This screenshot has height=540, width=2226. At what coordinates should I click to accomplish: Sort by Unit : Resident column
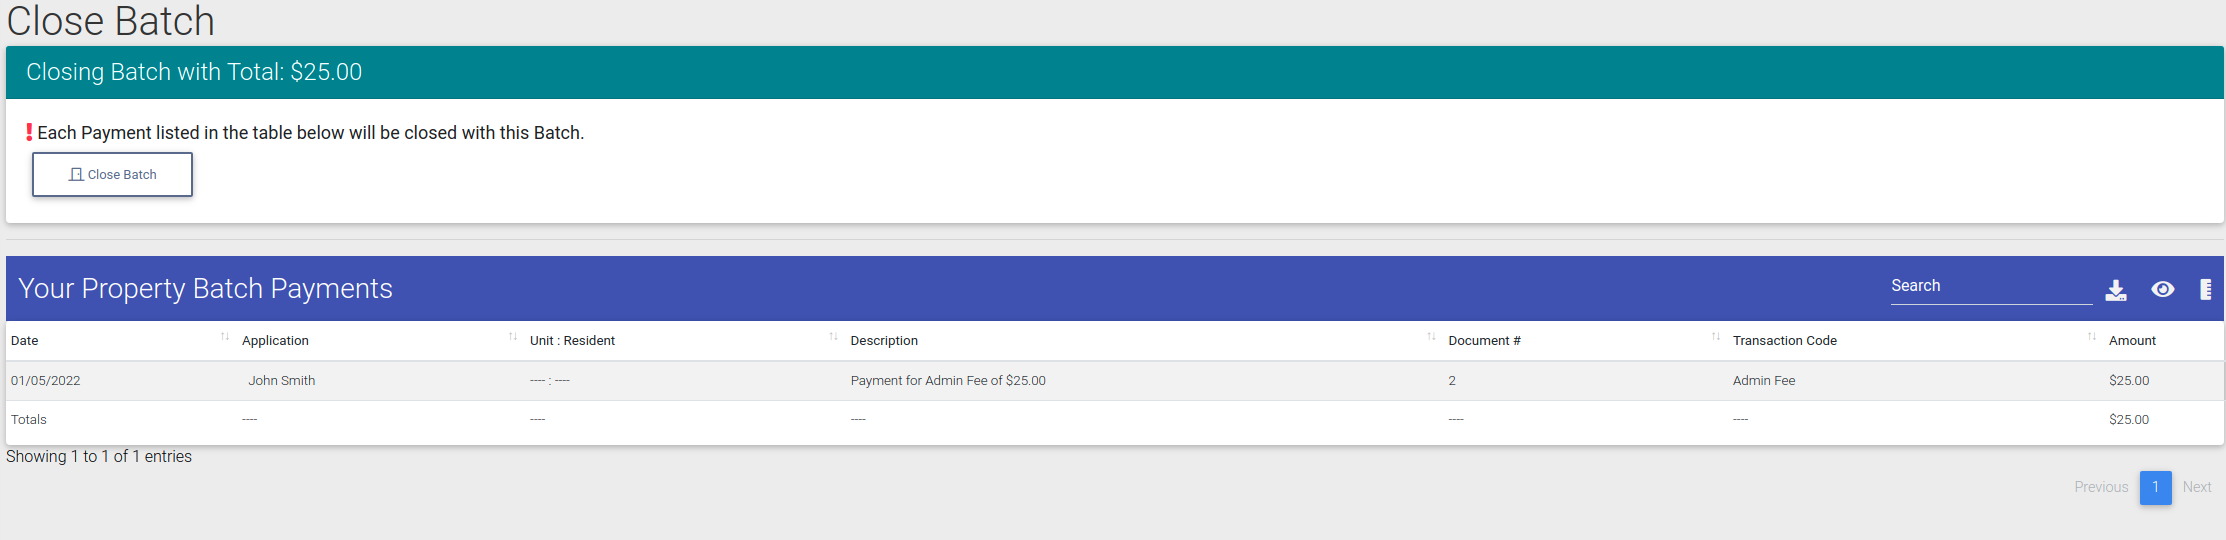point(685,341)
